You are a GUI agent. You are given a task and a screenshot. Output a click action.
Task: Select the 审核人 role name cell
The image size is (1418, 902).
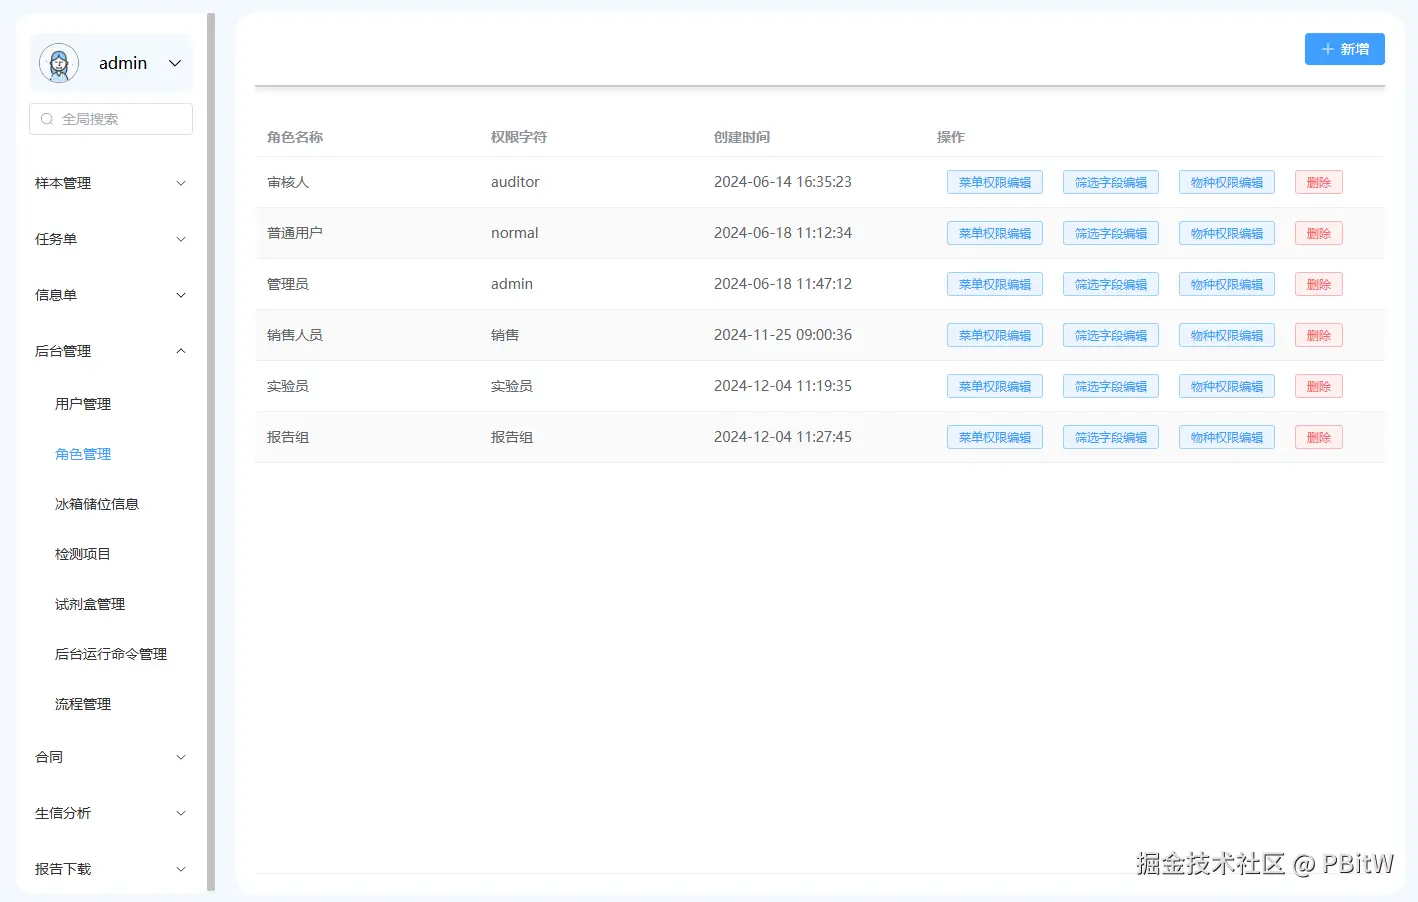[288, 182]
